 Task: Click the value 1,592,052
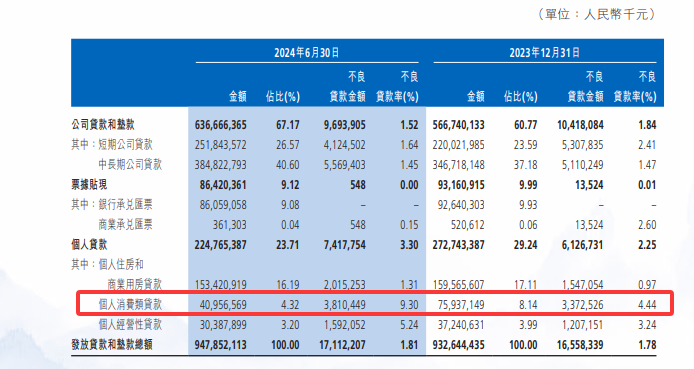(x=345, y=325)
